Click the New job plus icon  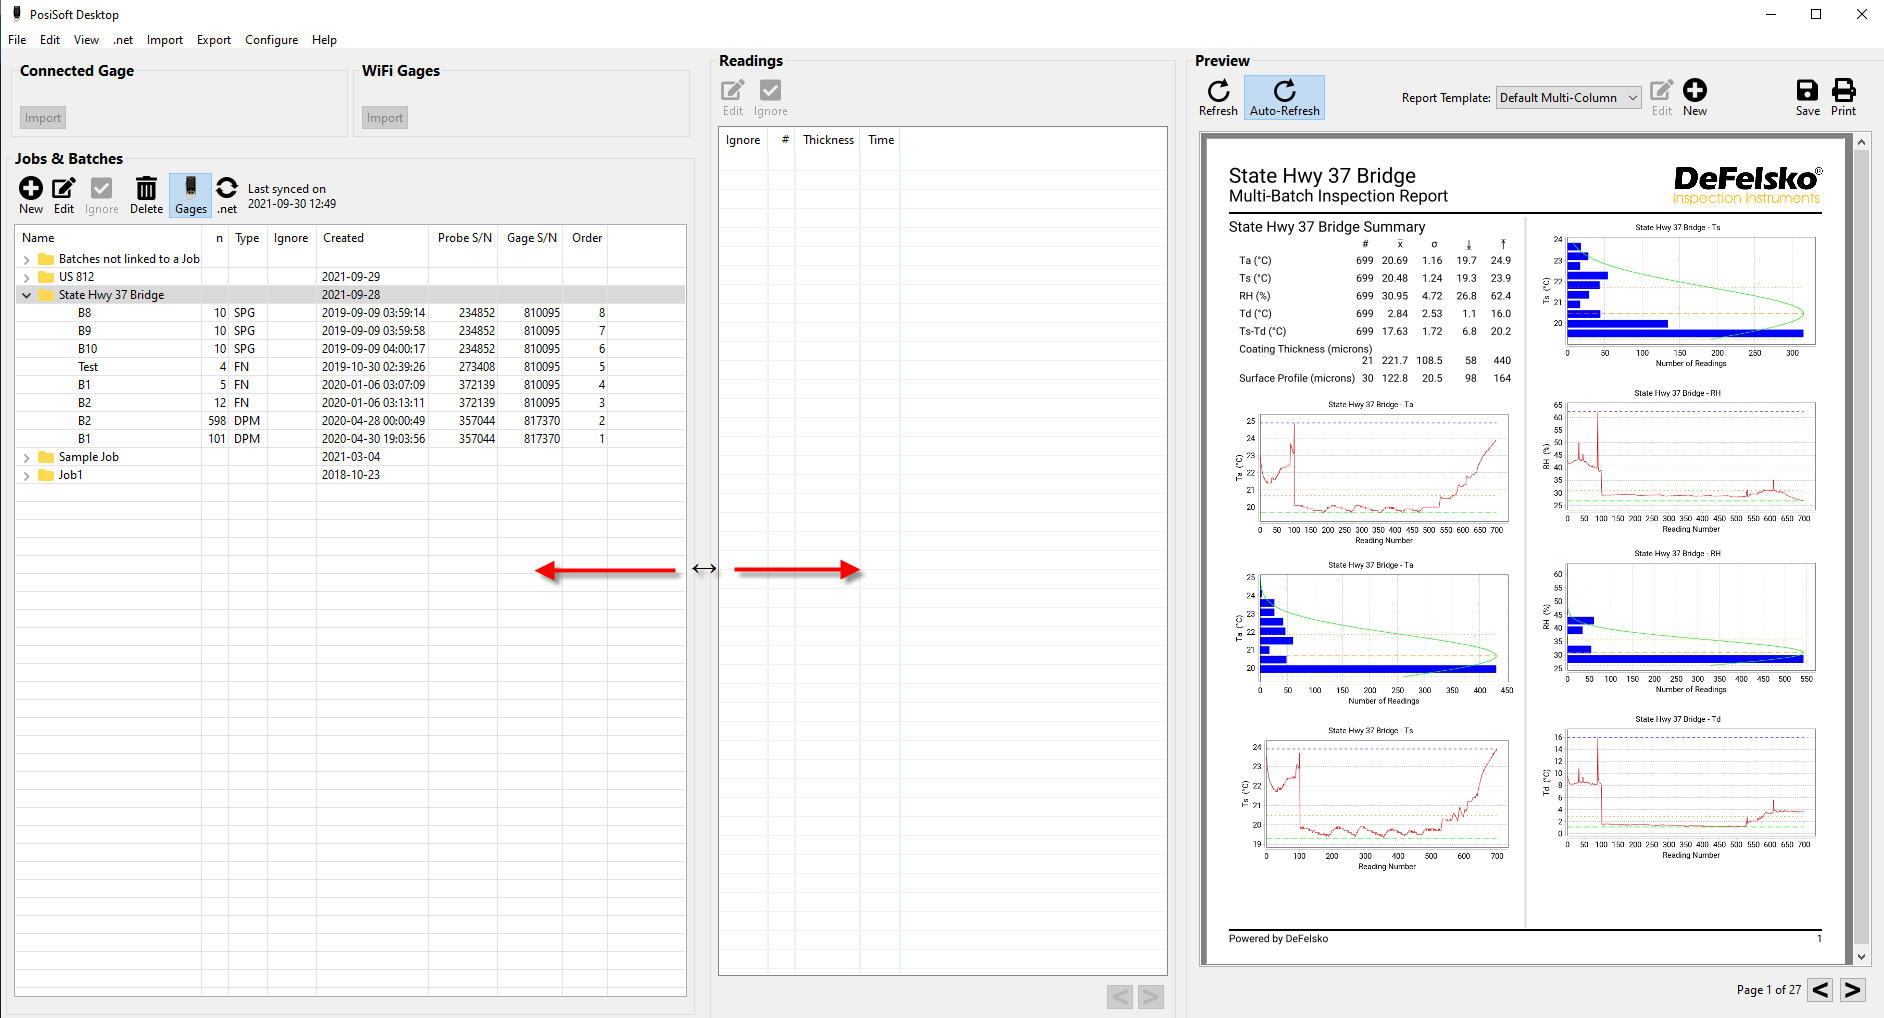pyautogui.click(x=31, y=189)
